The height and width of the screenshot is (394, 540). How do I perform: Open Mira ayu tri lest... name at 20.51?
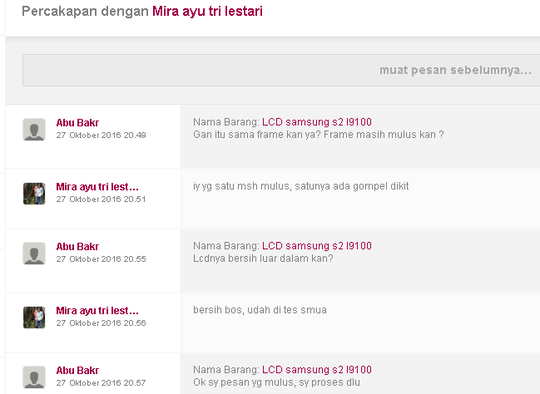point(97,187)
